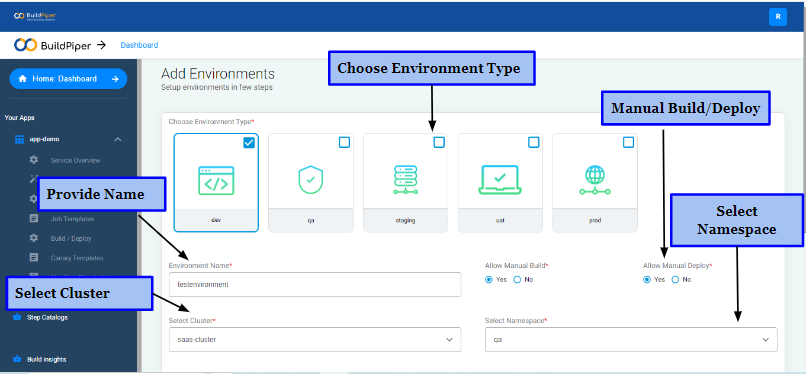This screenshot has height=374, width=806.
Task: Select the staging environment card label
Action: click(406, 220)
